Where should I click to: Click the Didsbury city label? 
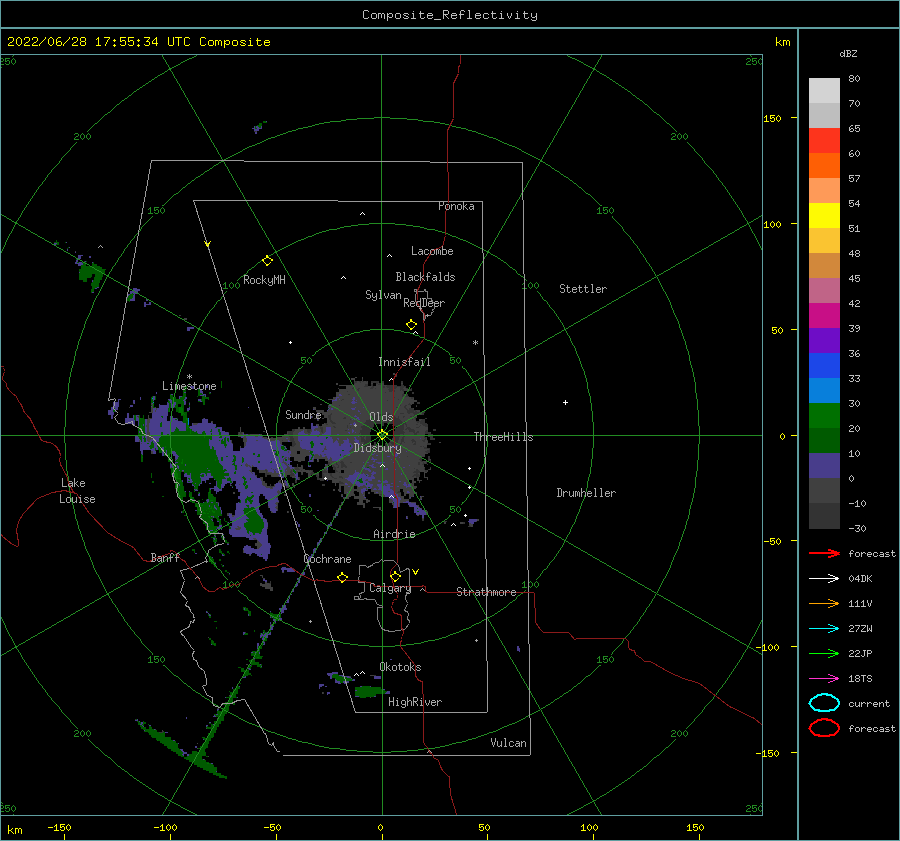pyautogui.click(x=377, y=448)
